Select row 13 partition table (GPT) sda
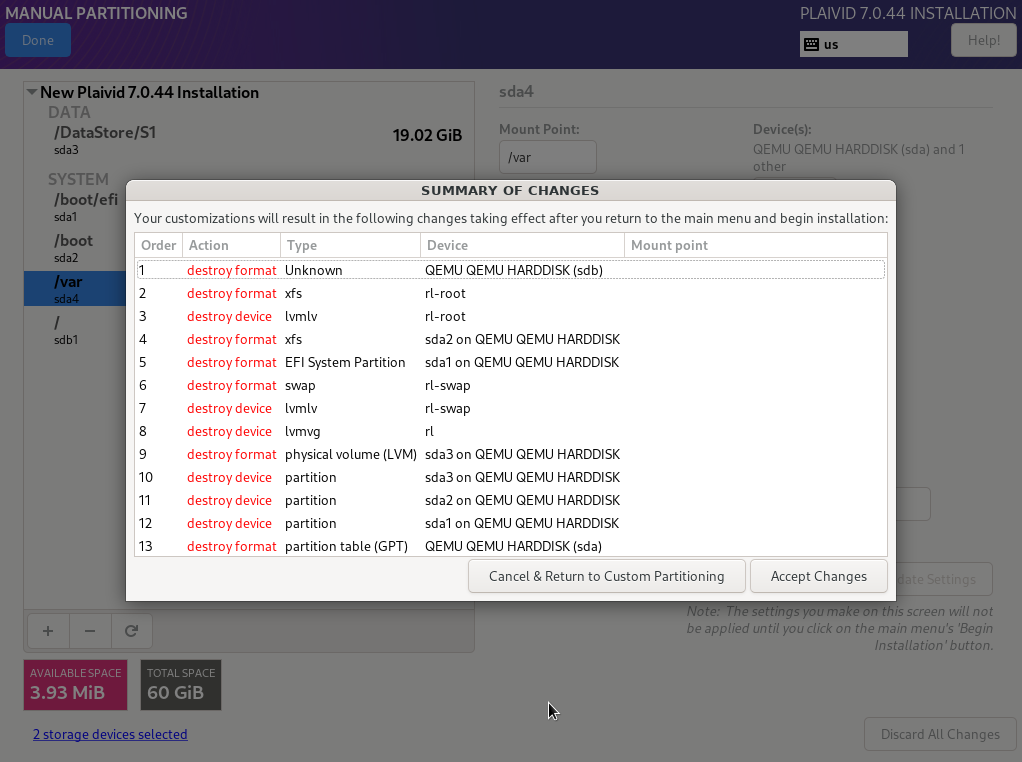Image resolution: width=1022 pixels, height=762 pixels. [511, 546]
